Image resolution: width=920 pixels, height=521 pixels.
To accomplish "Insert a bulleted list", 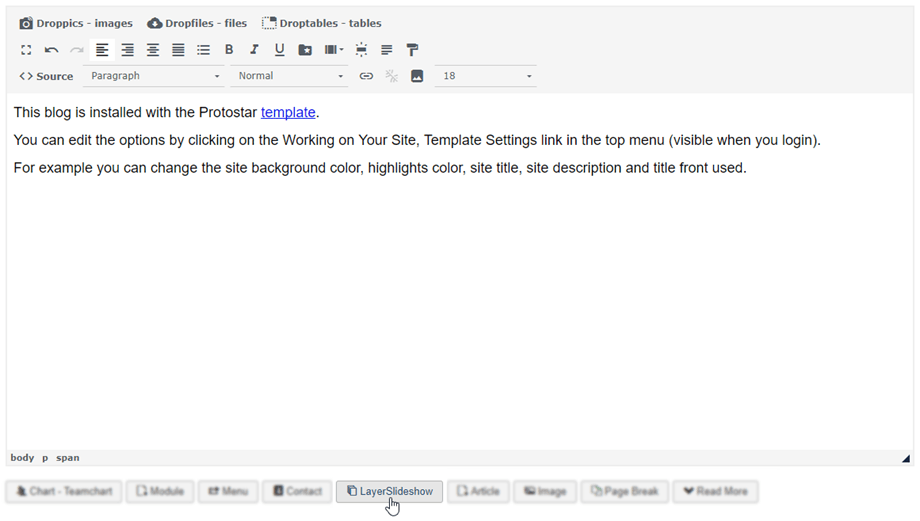I will (x=204, y=50).
